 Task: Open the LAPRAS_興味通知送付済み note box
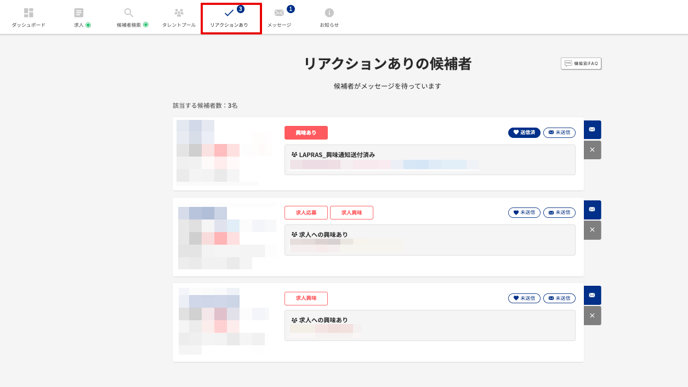tap(430, 160)
